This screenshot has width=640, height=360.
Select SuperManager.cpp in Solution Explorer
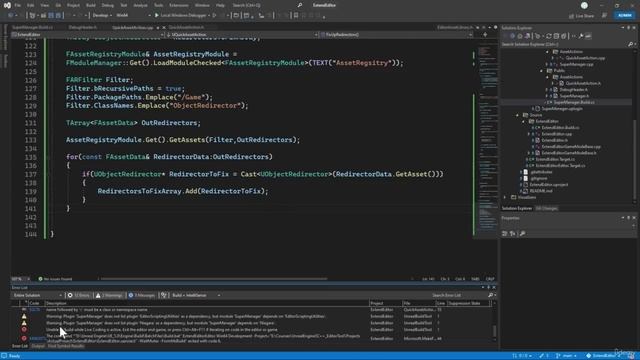pyautogui.click(x=576, y=64)
